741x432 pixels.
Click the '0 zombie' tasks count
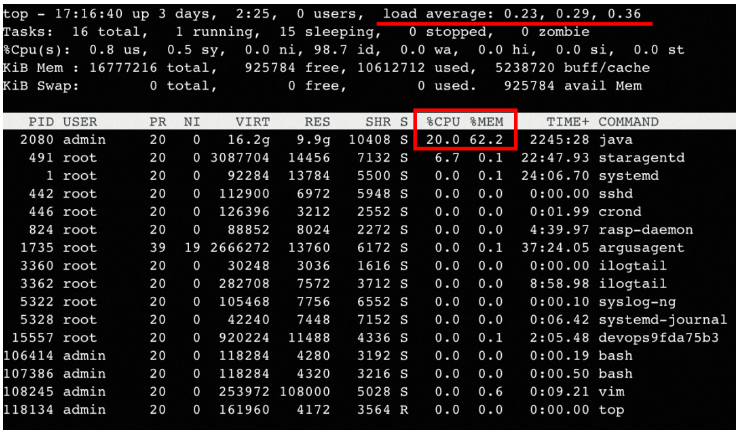(x=555, y=32)
